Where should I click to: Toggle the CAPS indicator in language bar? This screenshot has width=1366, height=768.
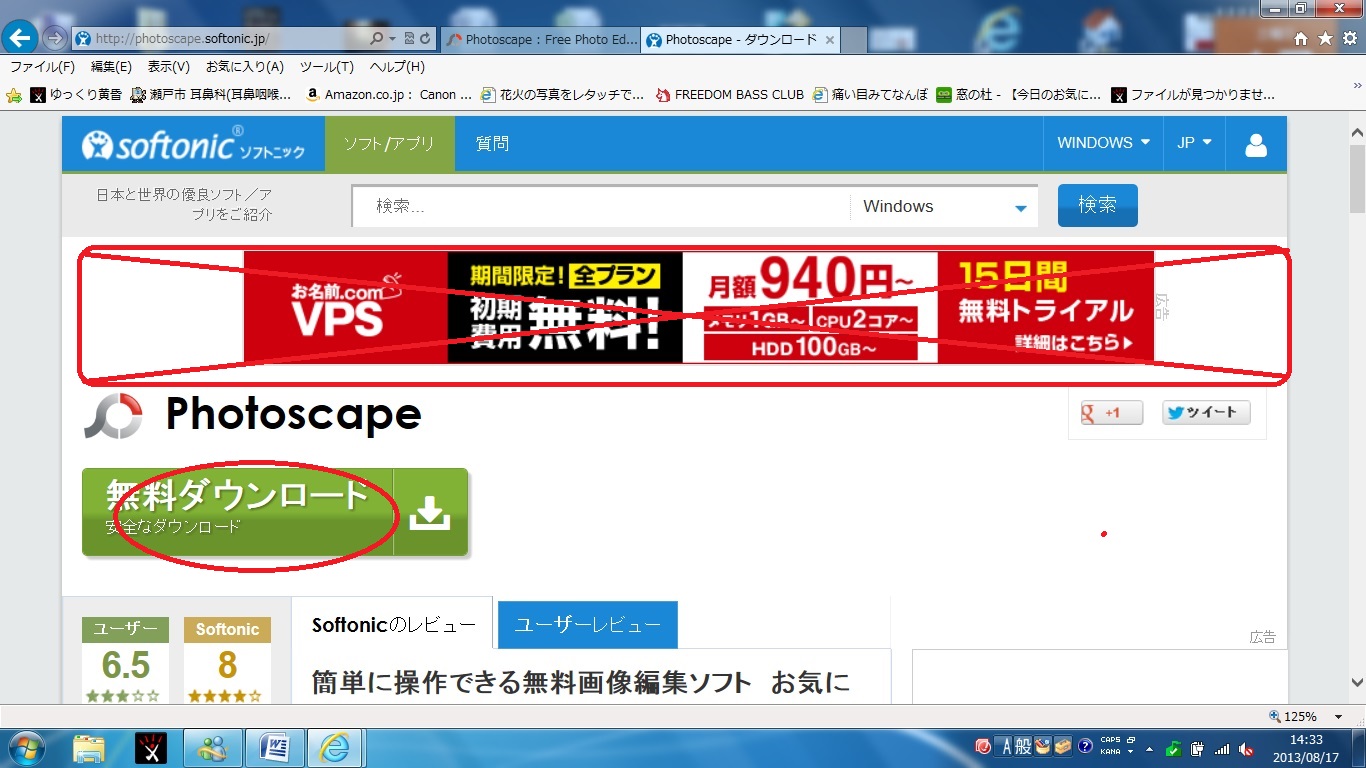[x=1110, y=741]
